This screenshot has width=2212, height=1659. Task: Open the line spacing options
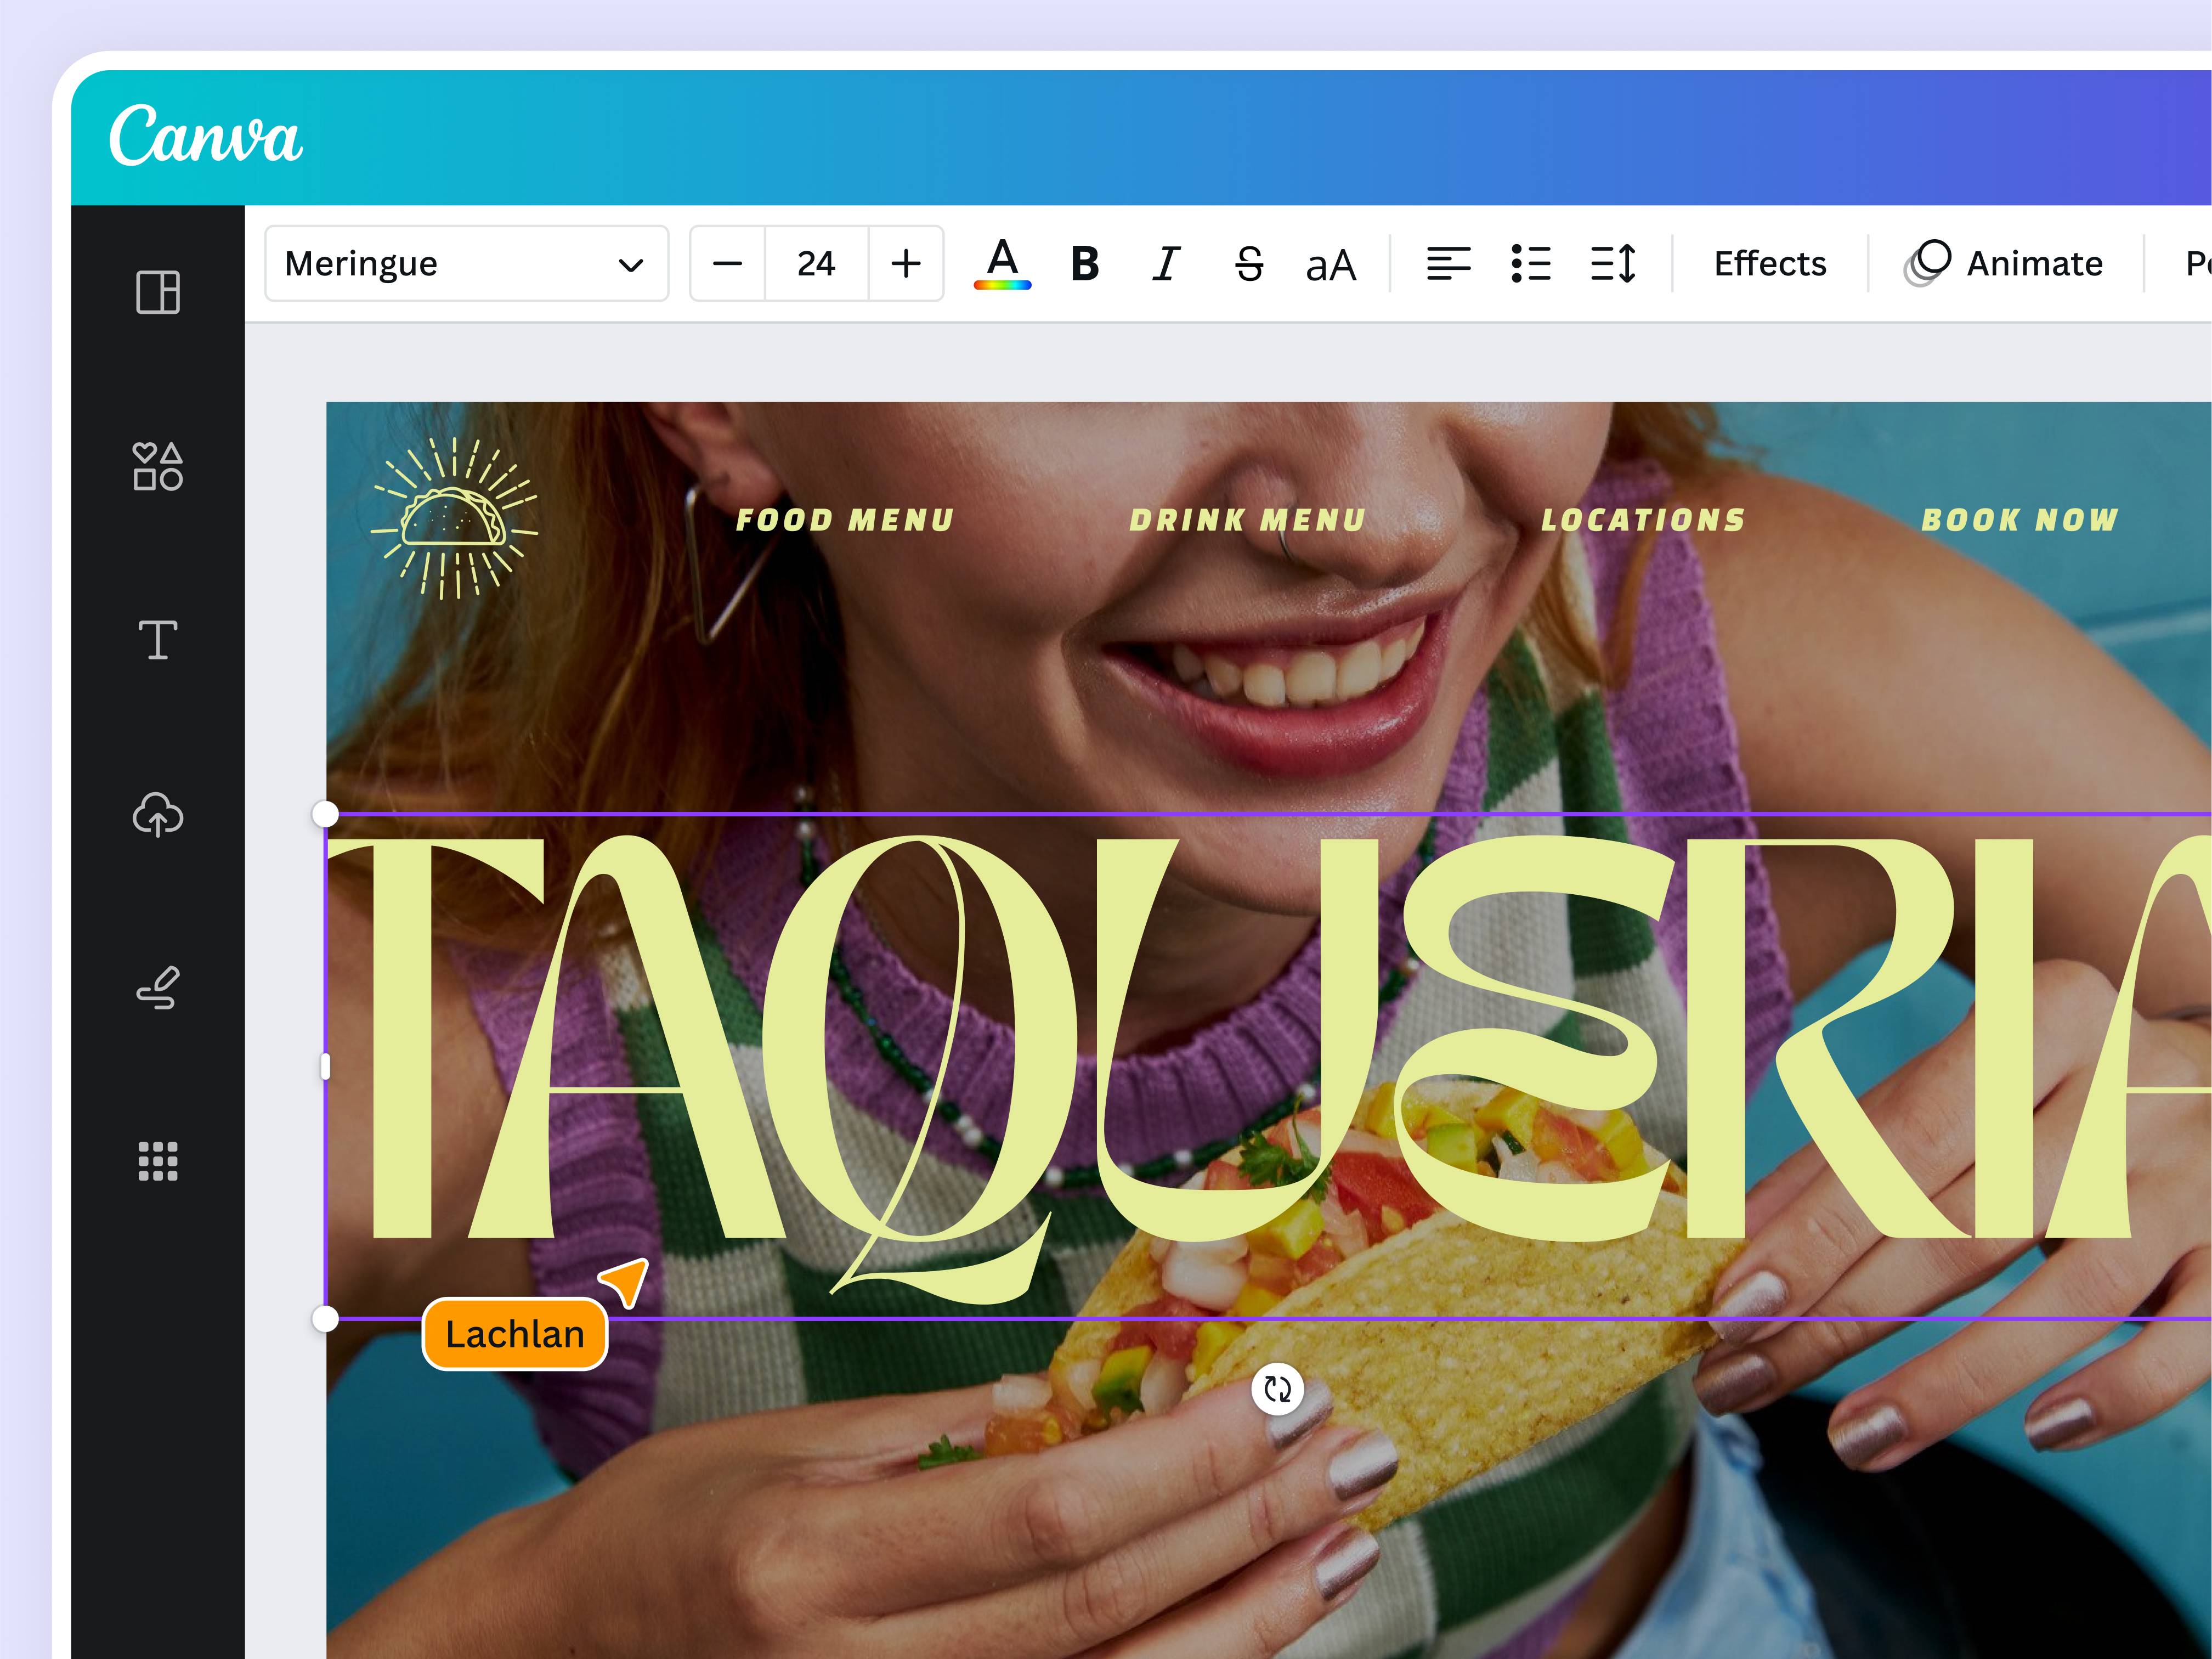(1613, 264)
